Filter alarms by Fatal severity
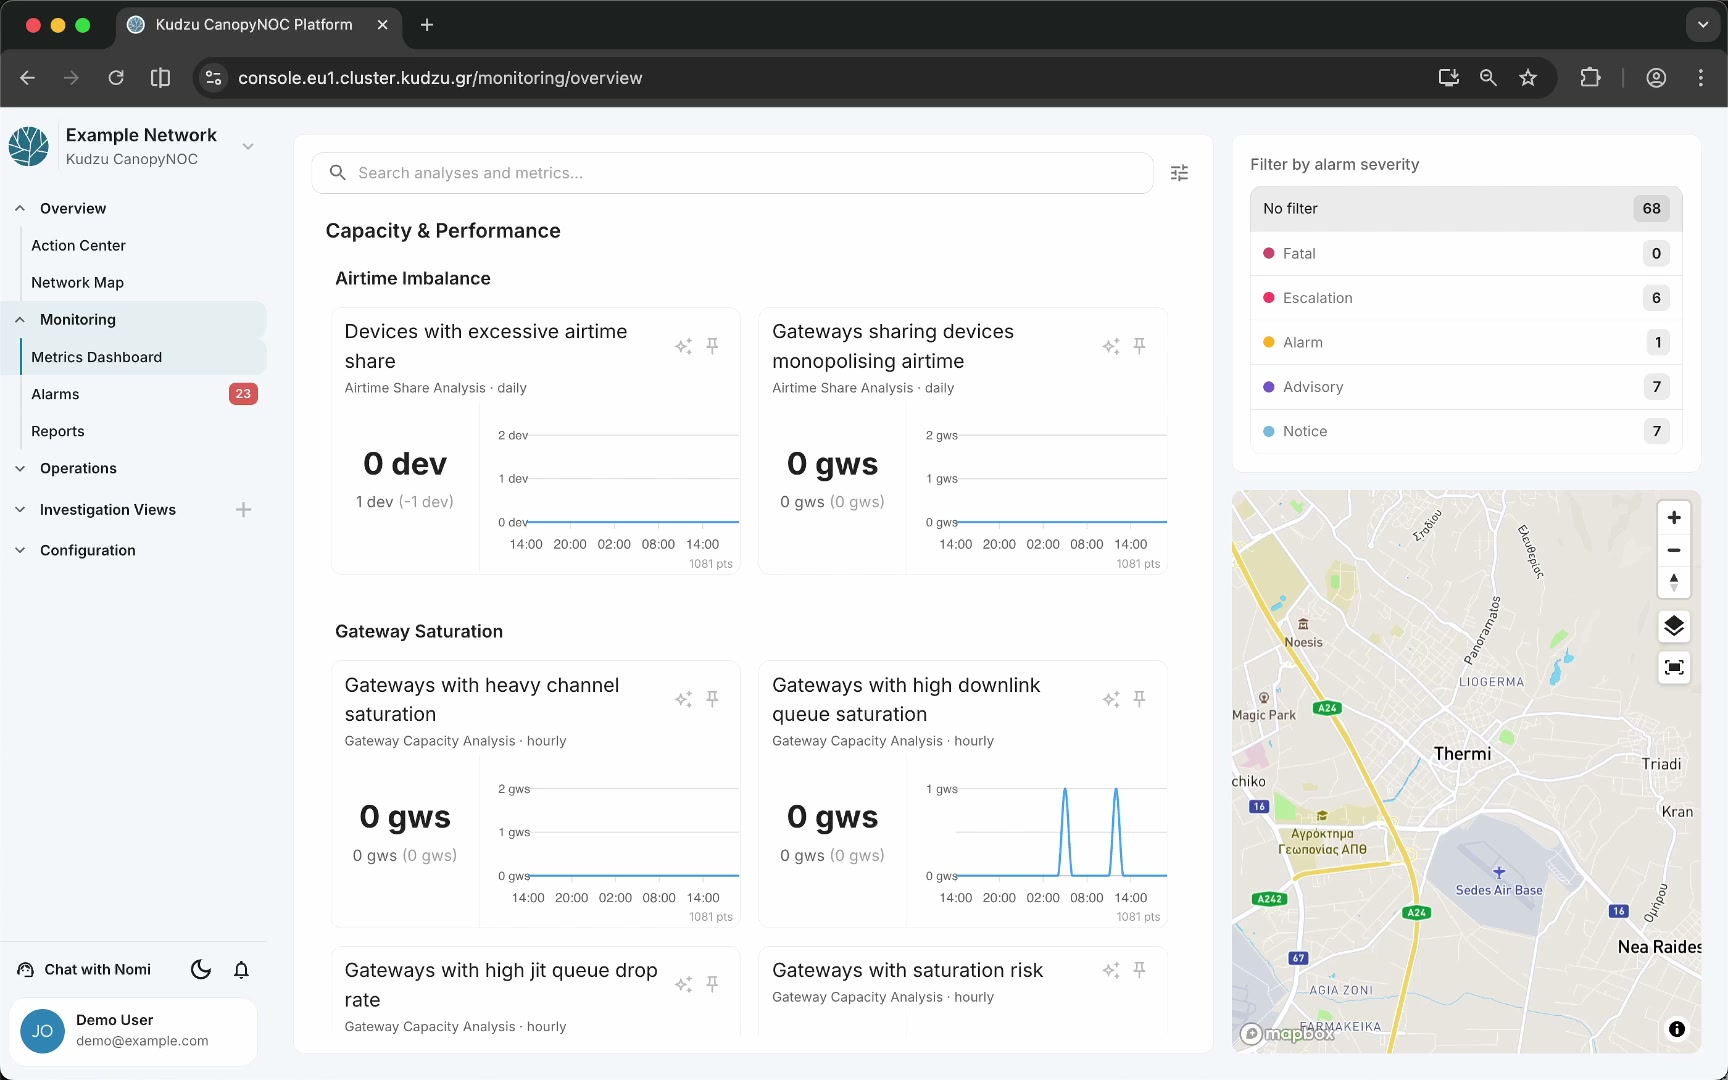 1466,254
